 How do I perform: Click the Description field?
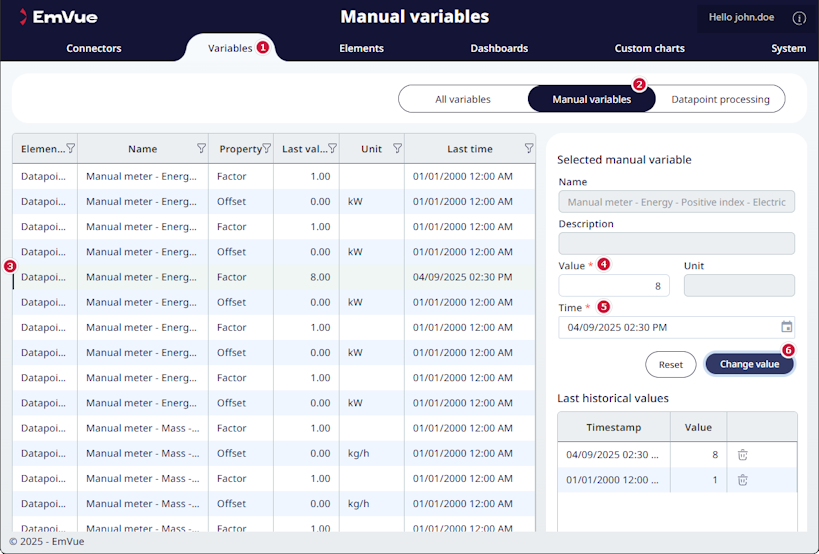676,243
